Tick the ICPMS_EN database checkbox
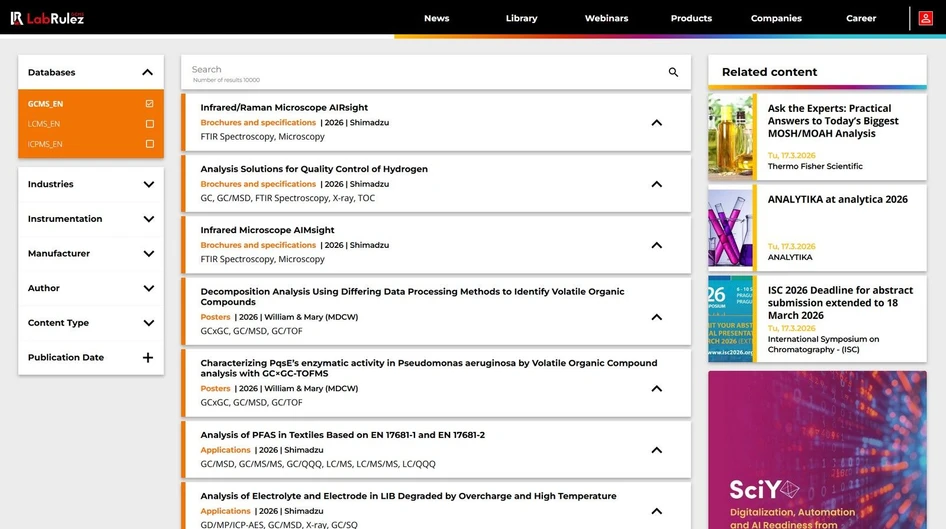 pos(149,144)
